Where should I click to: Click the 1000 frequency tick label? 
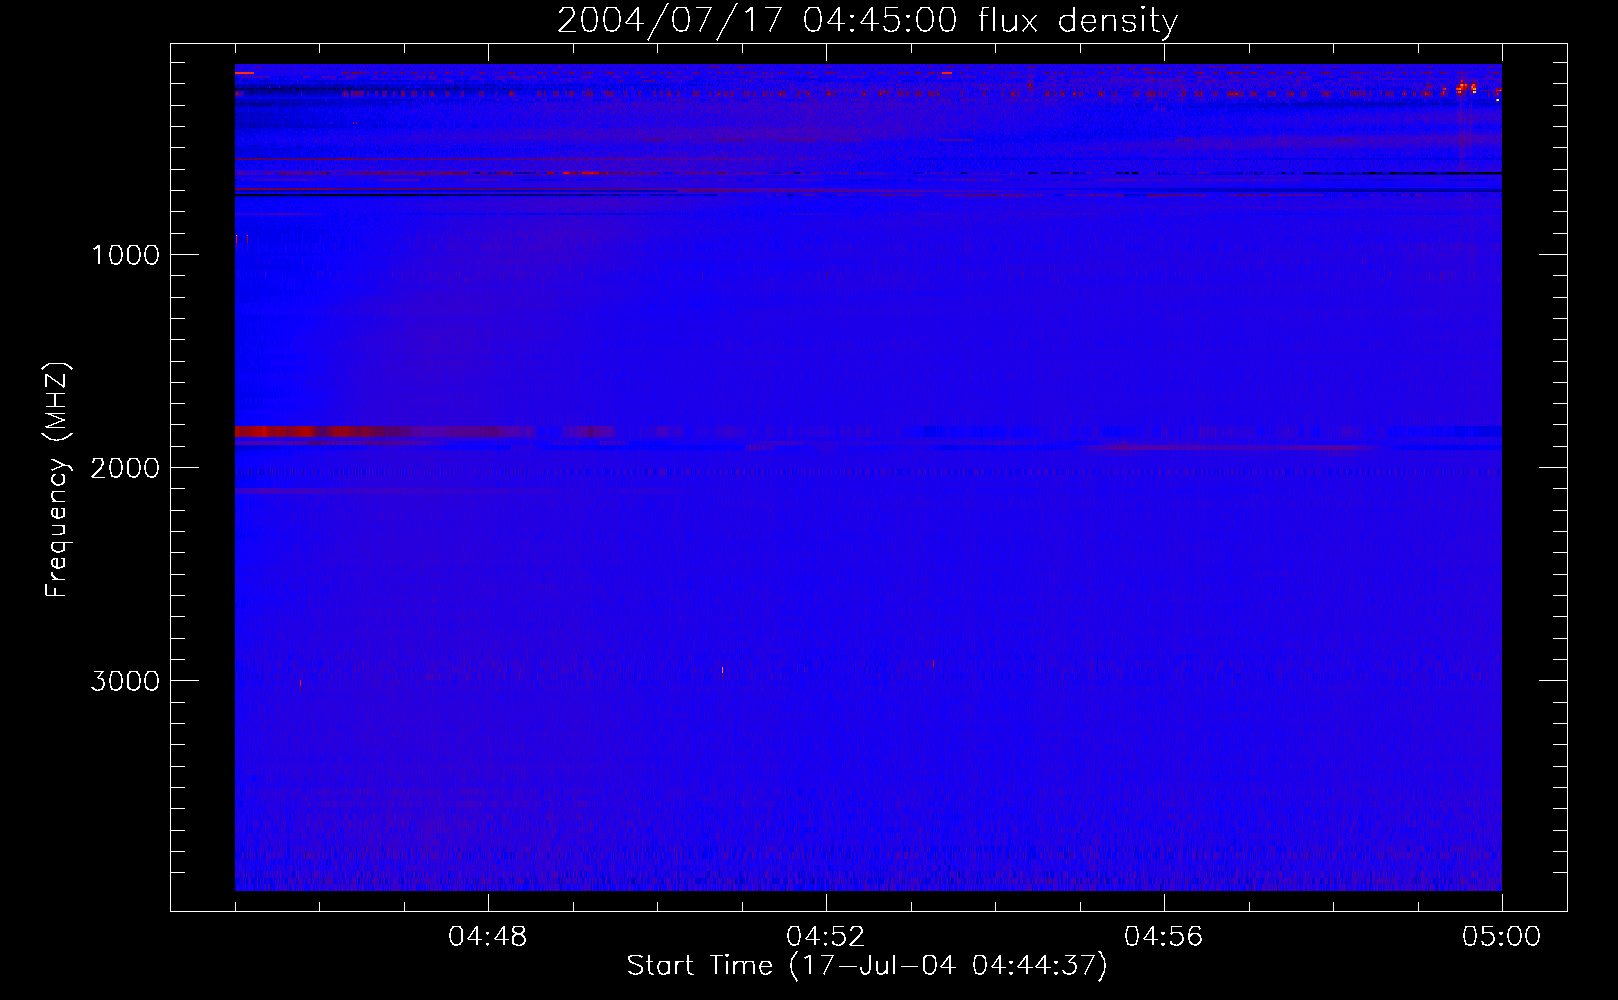click(125, 255)
